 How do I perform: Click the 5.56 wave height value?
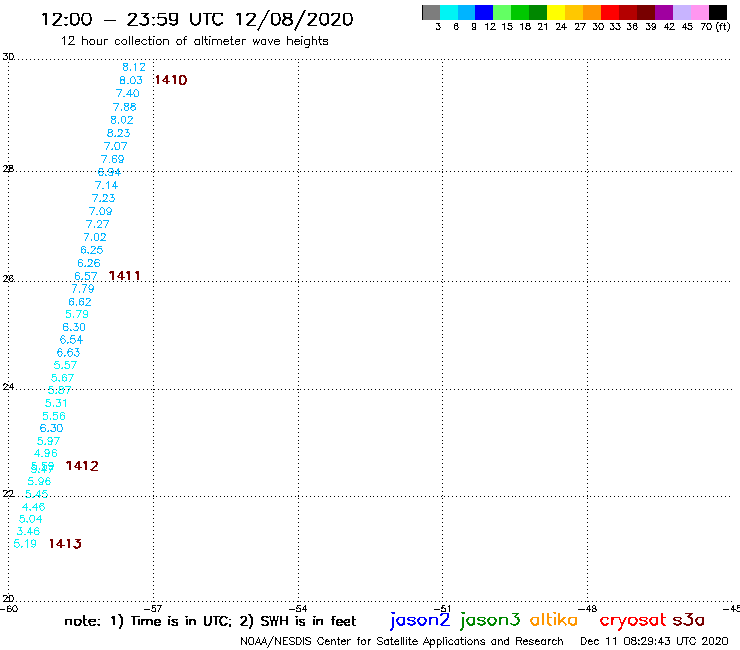(54, 416)
